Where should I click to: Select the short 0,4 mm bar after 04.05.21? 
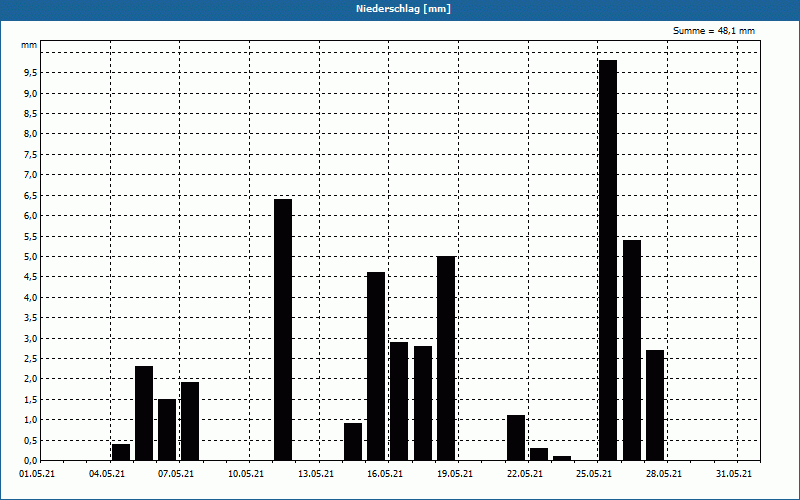[121, 452]
